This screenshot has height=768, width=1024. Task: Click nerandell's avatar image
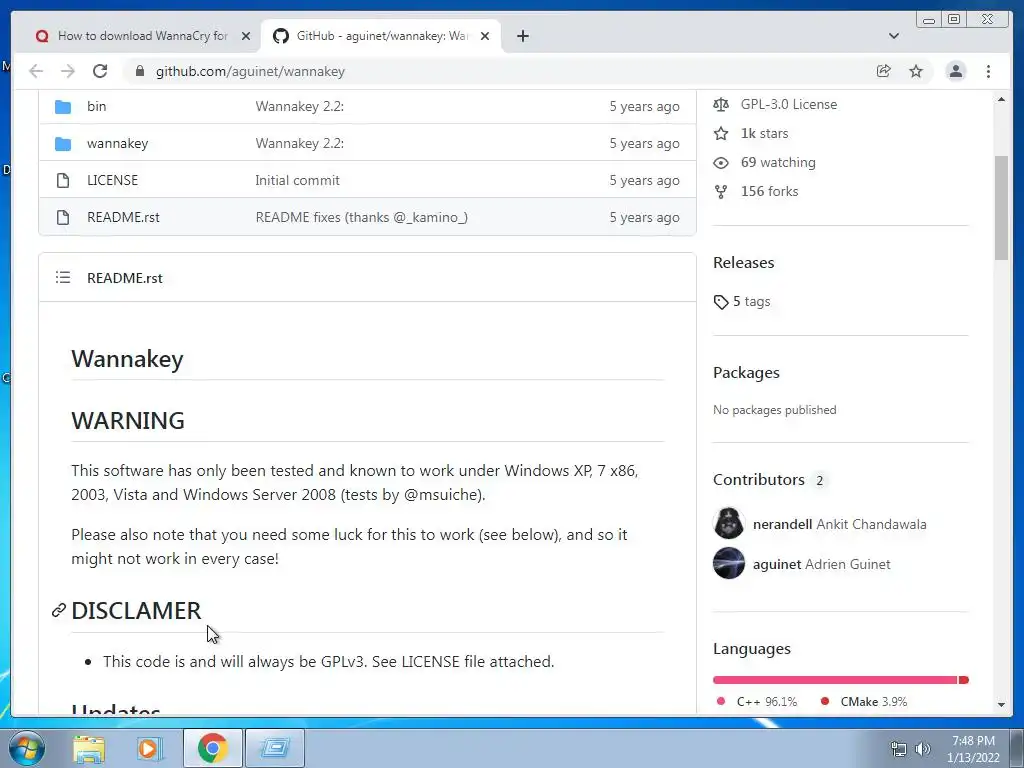729,524
